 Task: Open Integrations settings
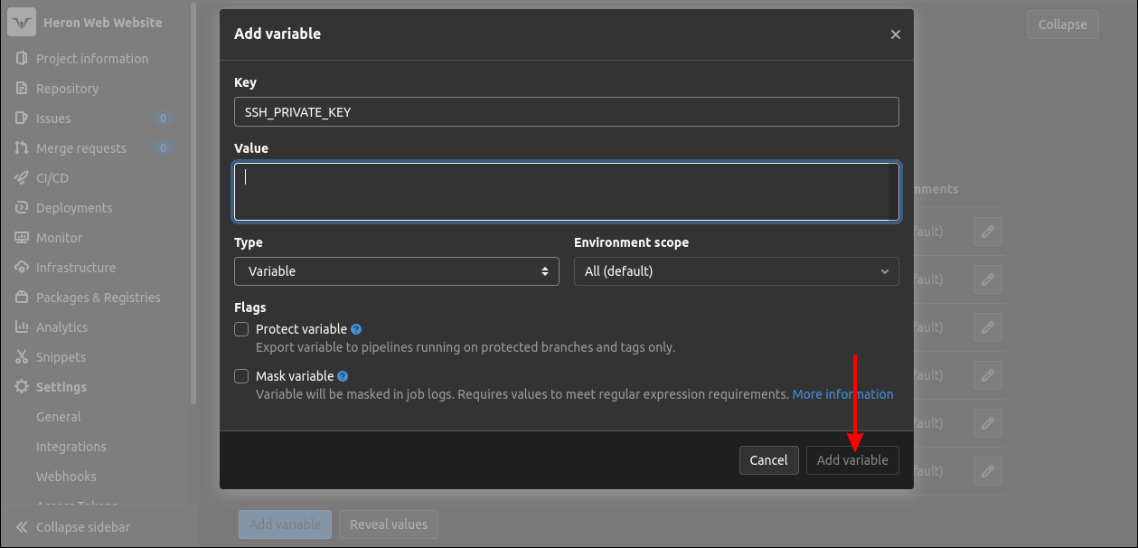click(71, 446)
